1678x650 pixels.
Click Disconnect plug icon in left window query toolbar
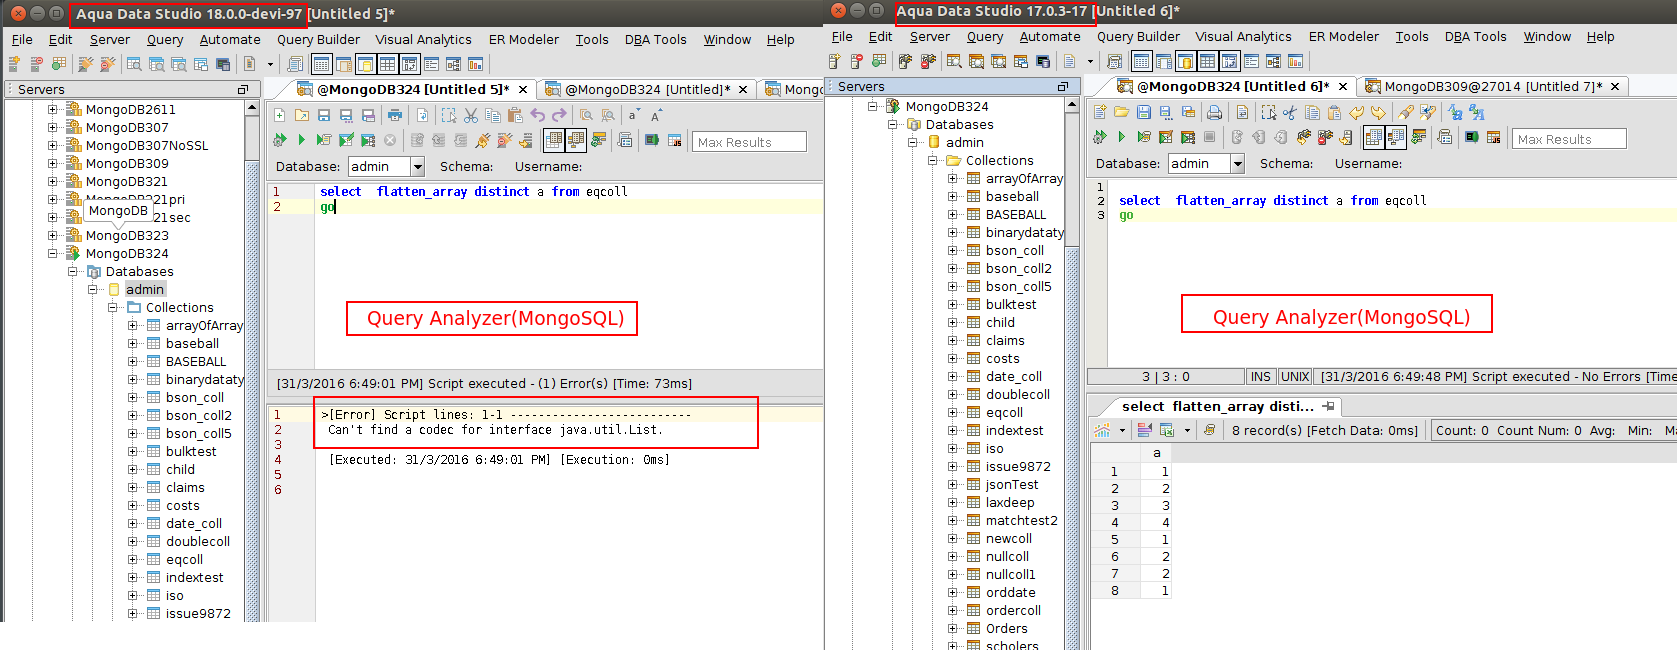tap(505, 140)
